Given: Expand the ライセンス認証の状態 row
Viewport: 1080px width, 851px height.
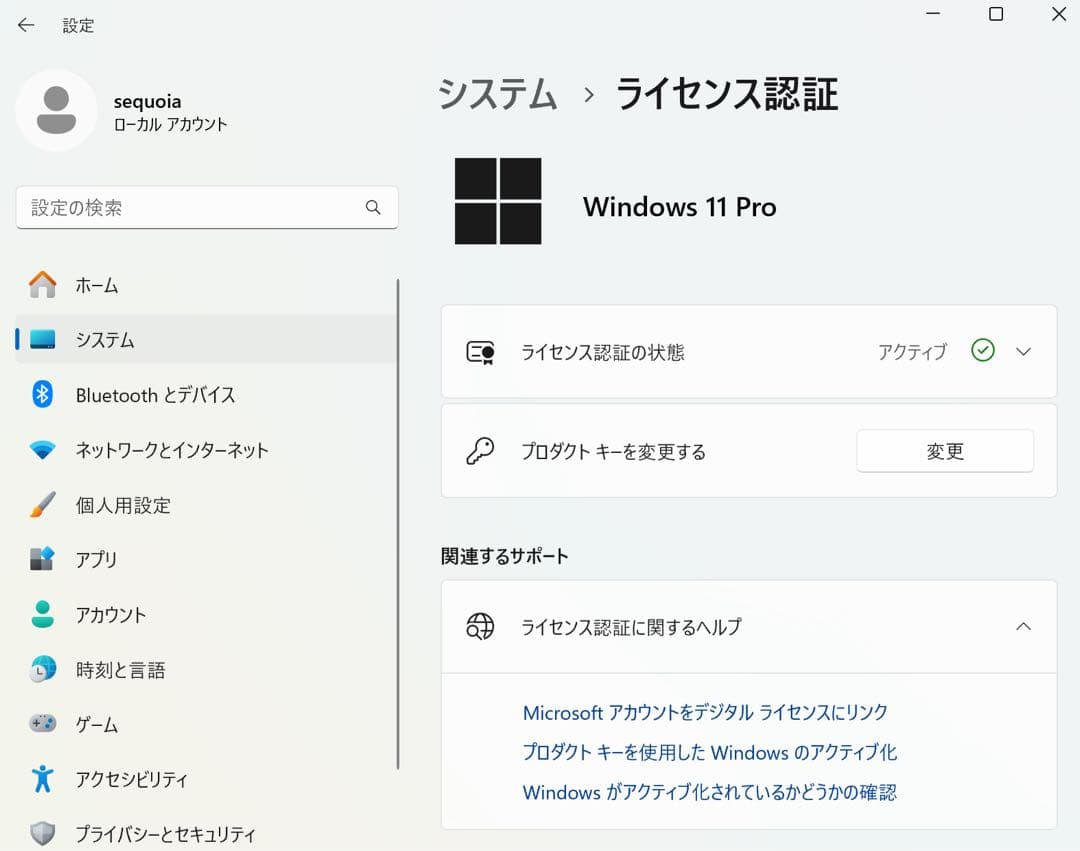Looking at the screenshot, I should 1023,351.
